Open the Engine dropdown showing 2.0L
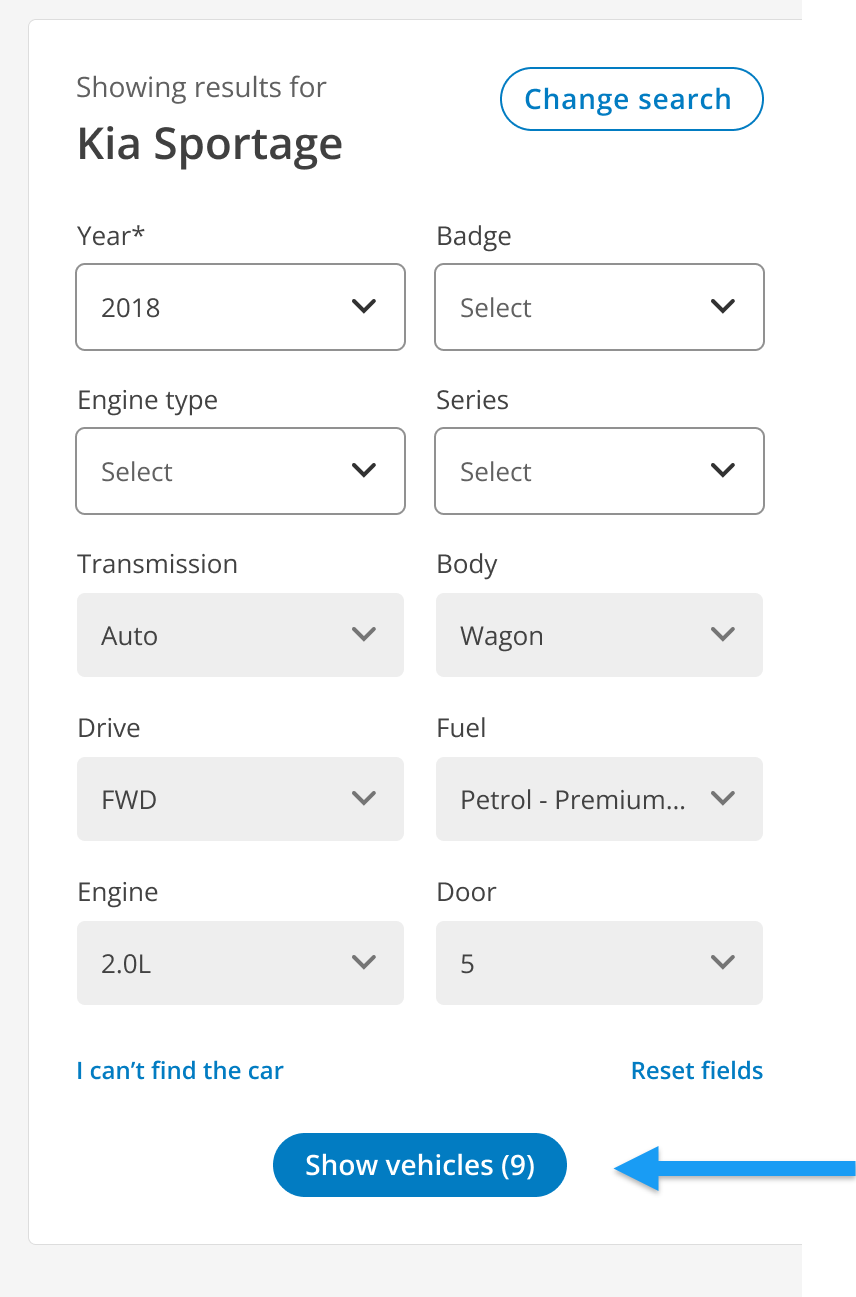This screenshot has width=856, height=1297. tap(240, 962)
